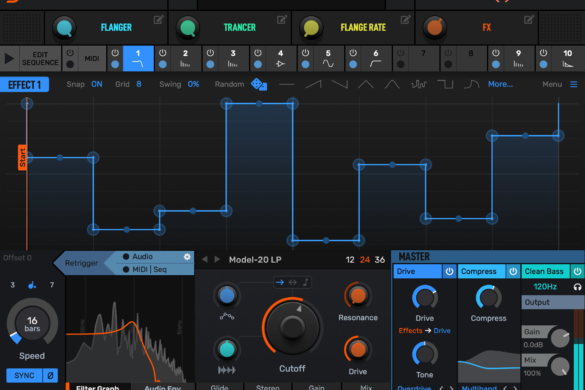
Task: Choose the bidirectional modulation arrow
Action: pyautogui.click(x=292, y=283)
